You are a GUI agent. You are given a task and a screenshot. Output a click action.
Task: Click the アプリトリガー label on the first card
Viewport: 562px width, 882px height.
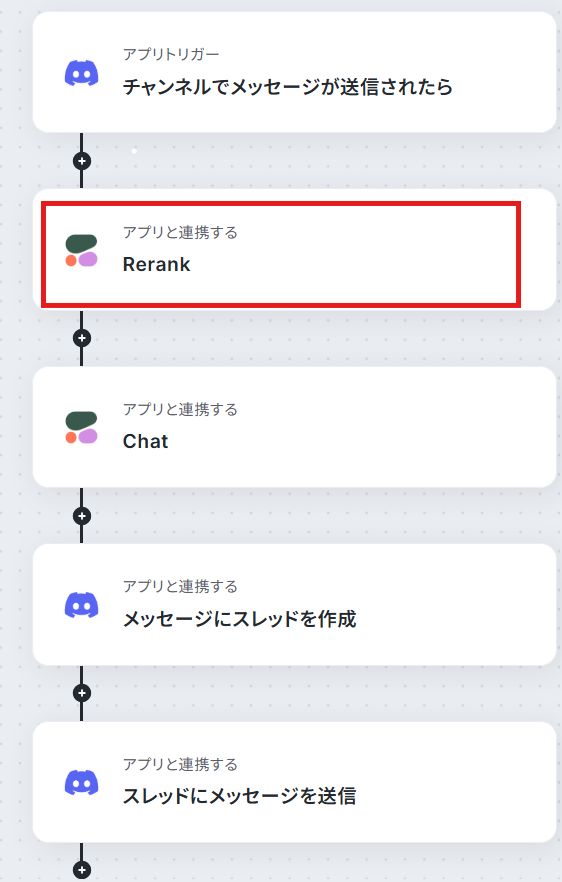(171, 55)
